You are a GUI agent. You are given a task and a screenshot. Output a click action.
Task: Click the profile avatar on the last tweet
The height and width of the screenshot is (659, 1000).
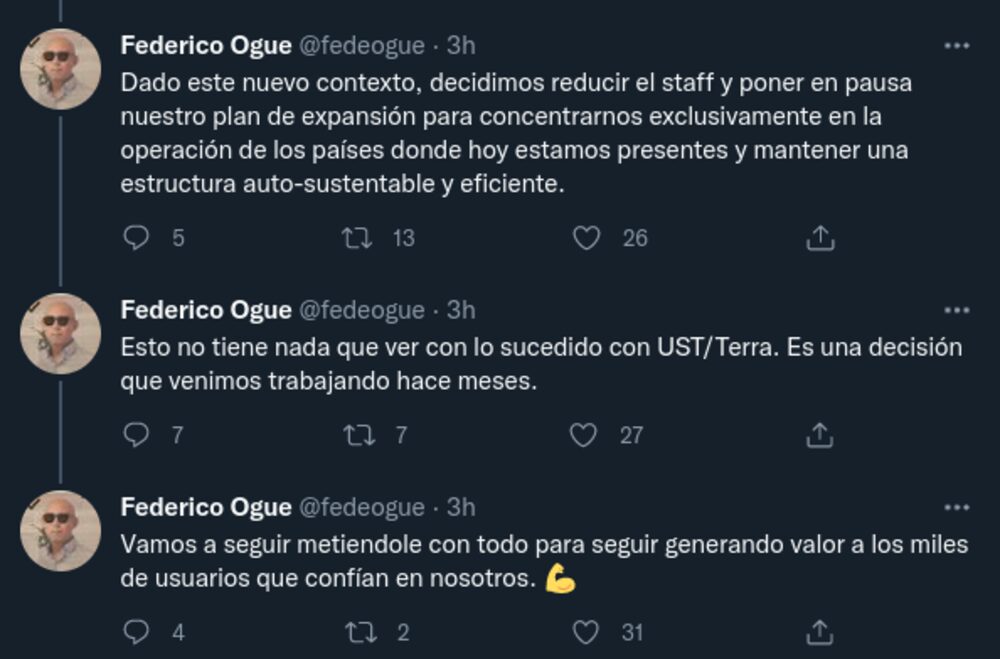(x=60, y=530)
